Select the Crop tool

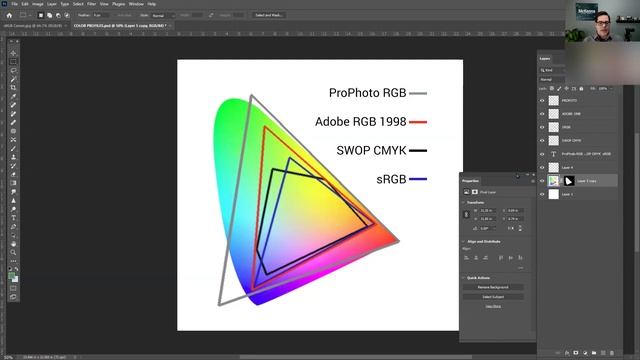(13, 88)
